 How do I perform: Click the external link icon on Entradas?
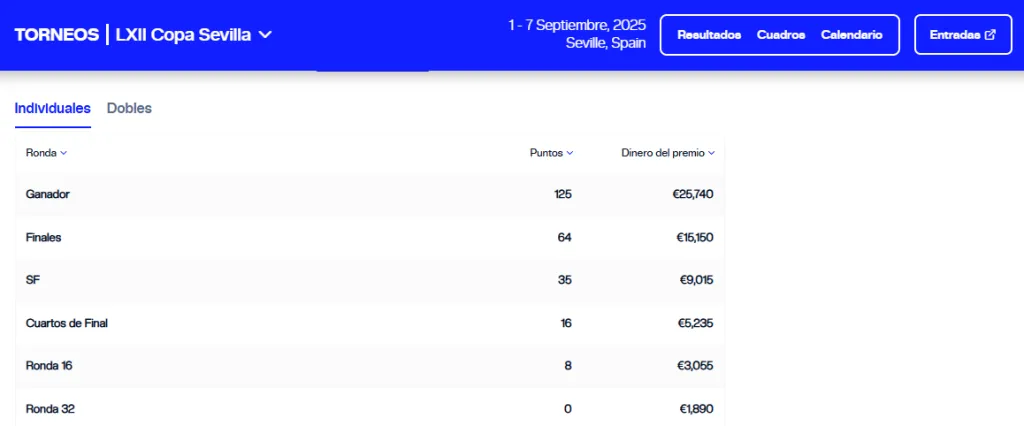(990, 35)
